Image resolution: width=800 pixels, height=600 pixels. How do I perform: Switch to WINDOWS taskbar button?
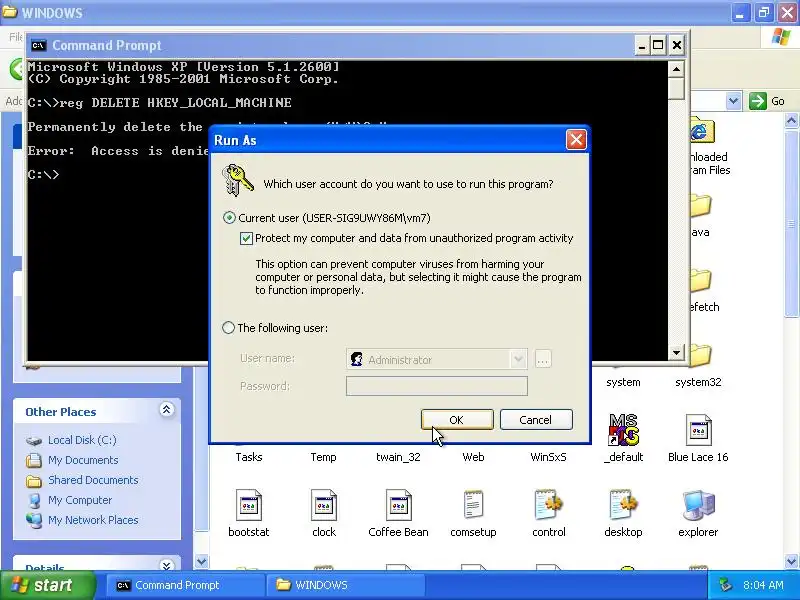(346, 585)
